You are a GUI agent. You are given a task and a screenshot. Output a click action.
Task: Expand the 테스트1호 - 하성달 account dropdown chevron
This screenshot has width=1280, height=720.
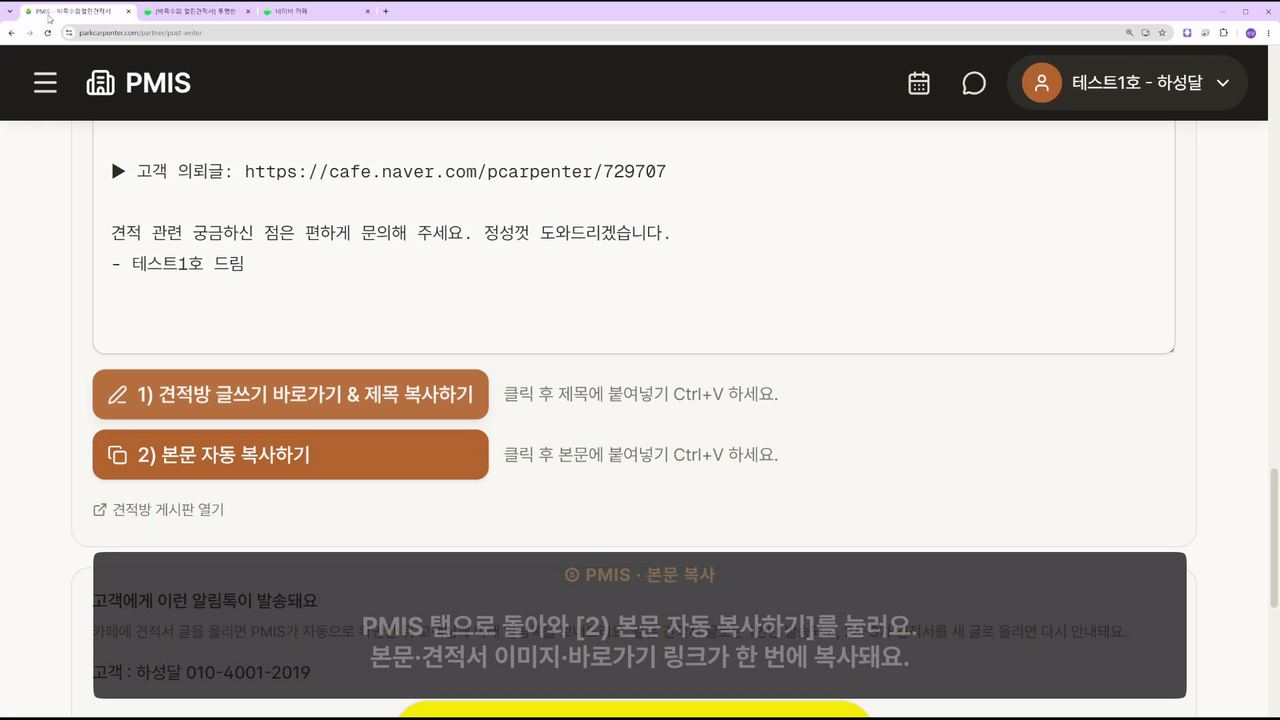pos(1222,83)
